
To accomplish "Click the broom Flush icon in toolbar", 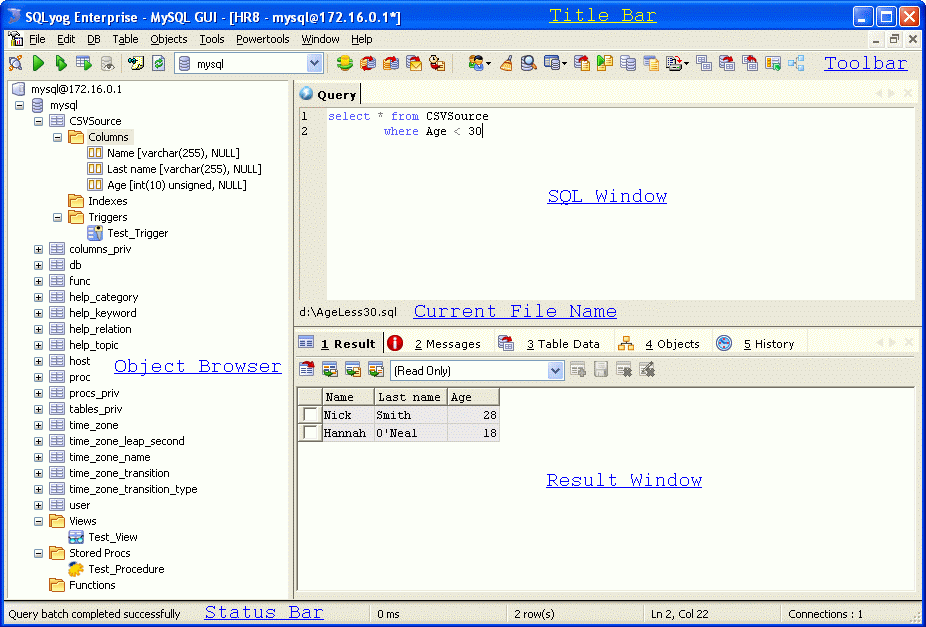I will click(506, 63).
